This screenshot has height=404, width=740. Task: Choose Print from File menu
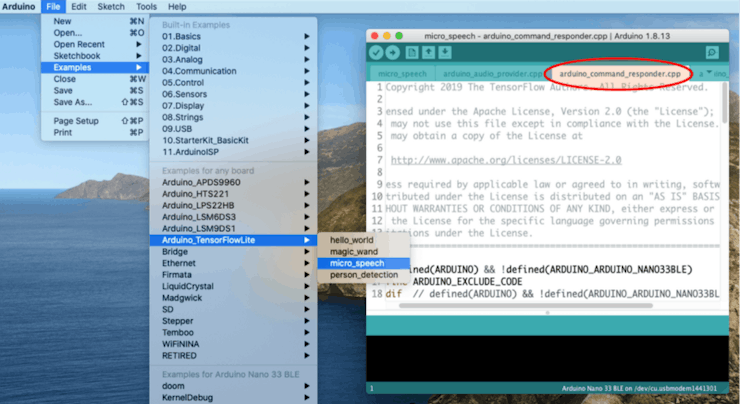click(x=95, y=132)
